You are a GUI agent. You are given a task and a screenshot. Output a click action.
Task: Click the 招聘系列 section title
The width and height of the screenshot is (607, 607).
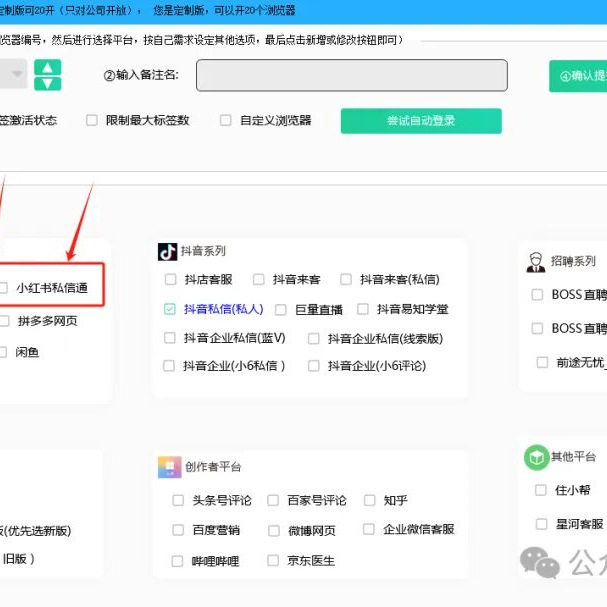coord(573,261)
